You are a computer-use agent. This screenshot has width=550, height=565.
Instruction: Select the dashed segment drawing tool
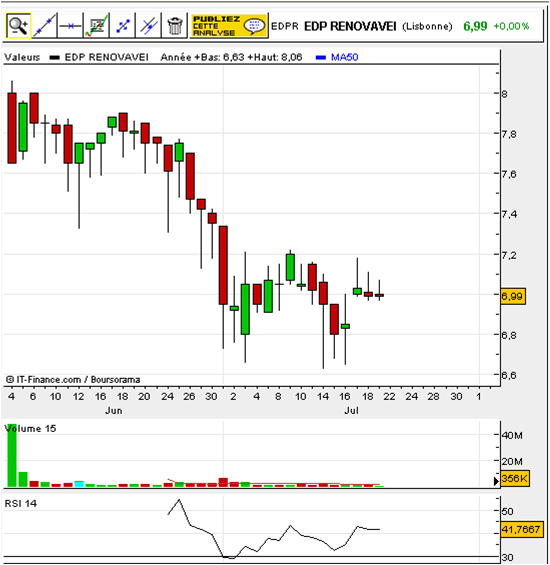(x=123, y=26)
